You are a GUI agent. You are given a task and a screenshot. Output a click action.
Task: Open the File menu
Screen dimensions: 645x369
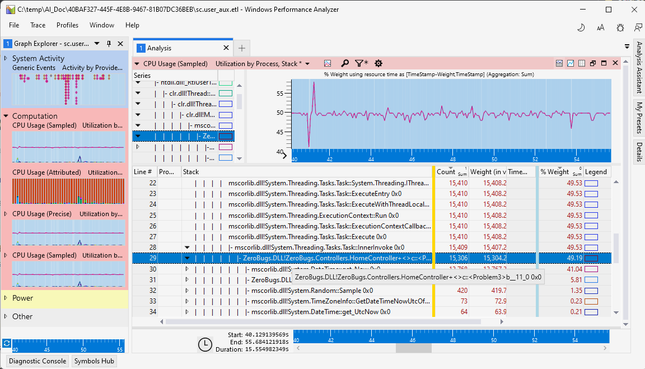14,25
